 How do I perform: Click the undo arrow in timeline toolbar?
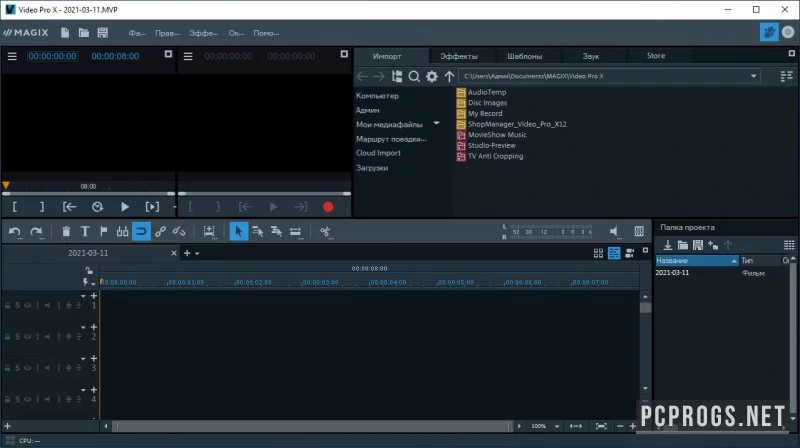click(x=14, y=232)
